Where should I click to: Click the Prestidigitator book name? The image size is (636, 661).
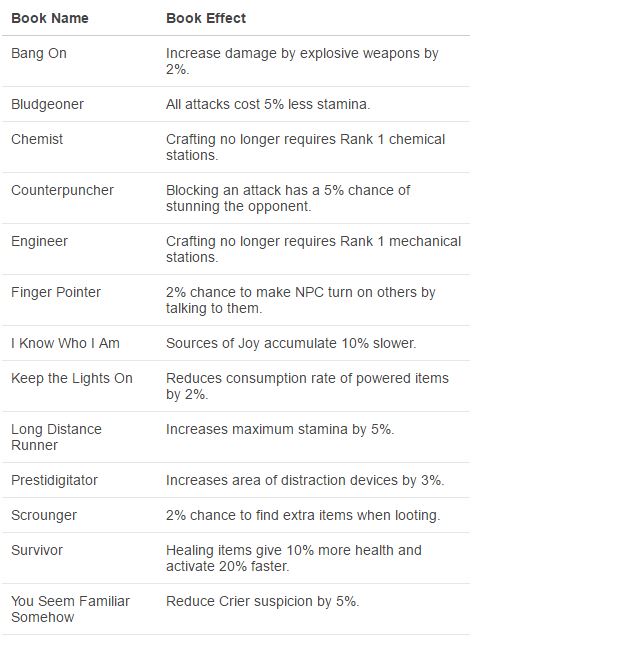point(54,480)
